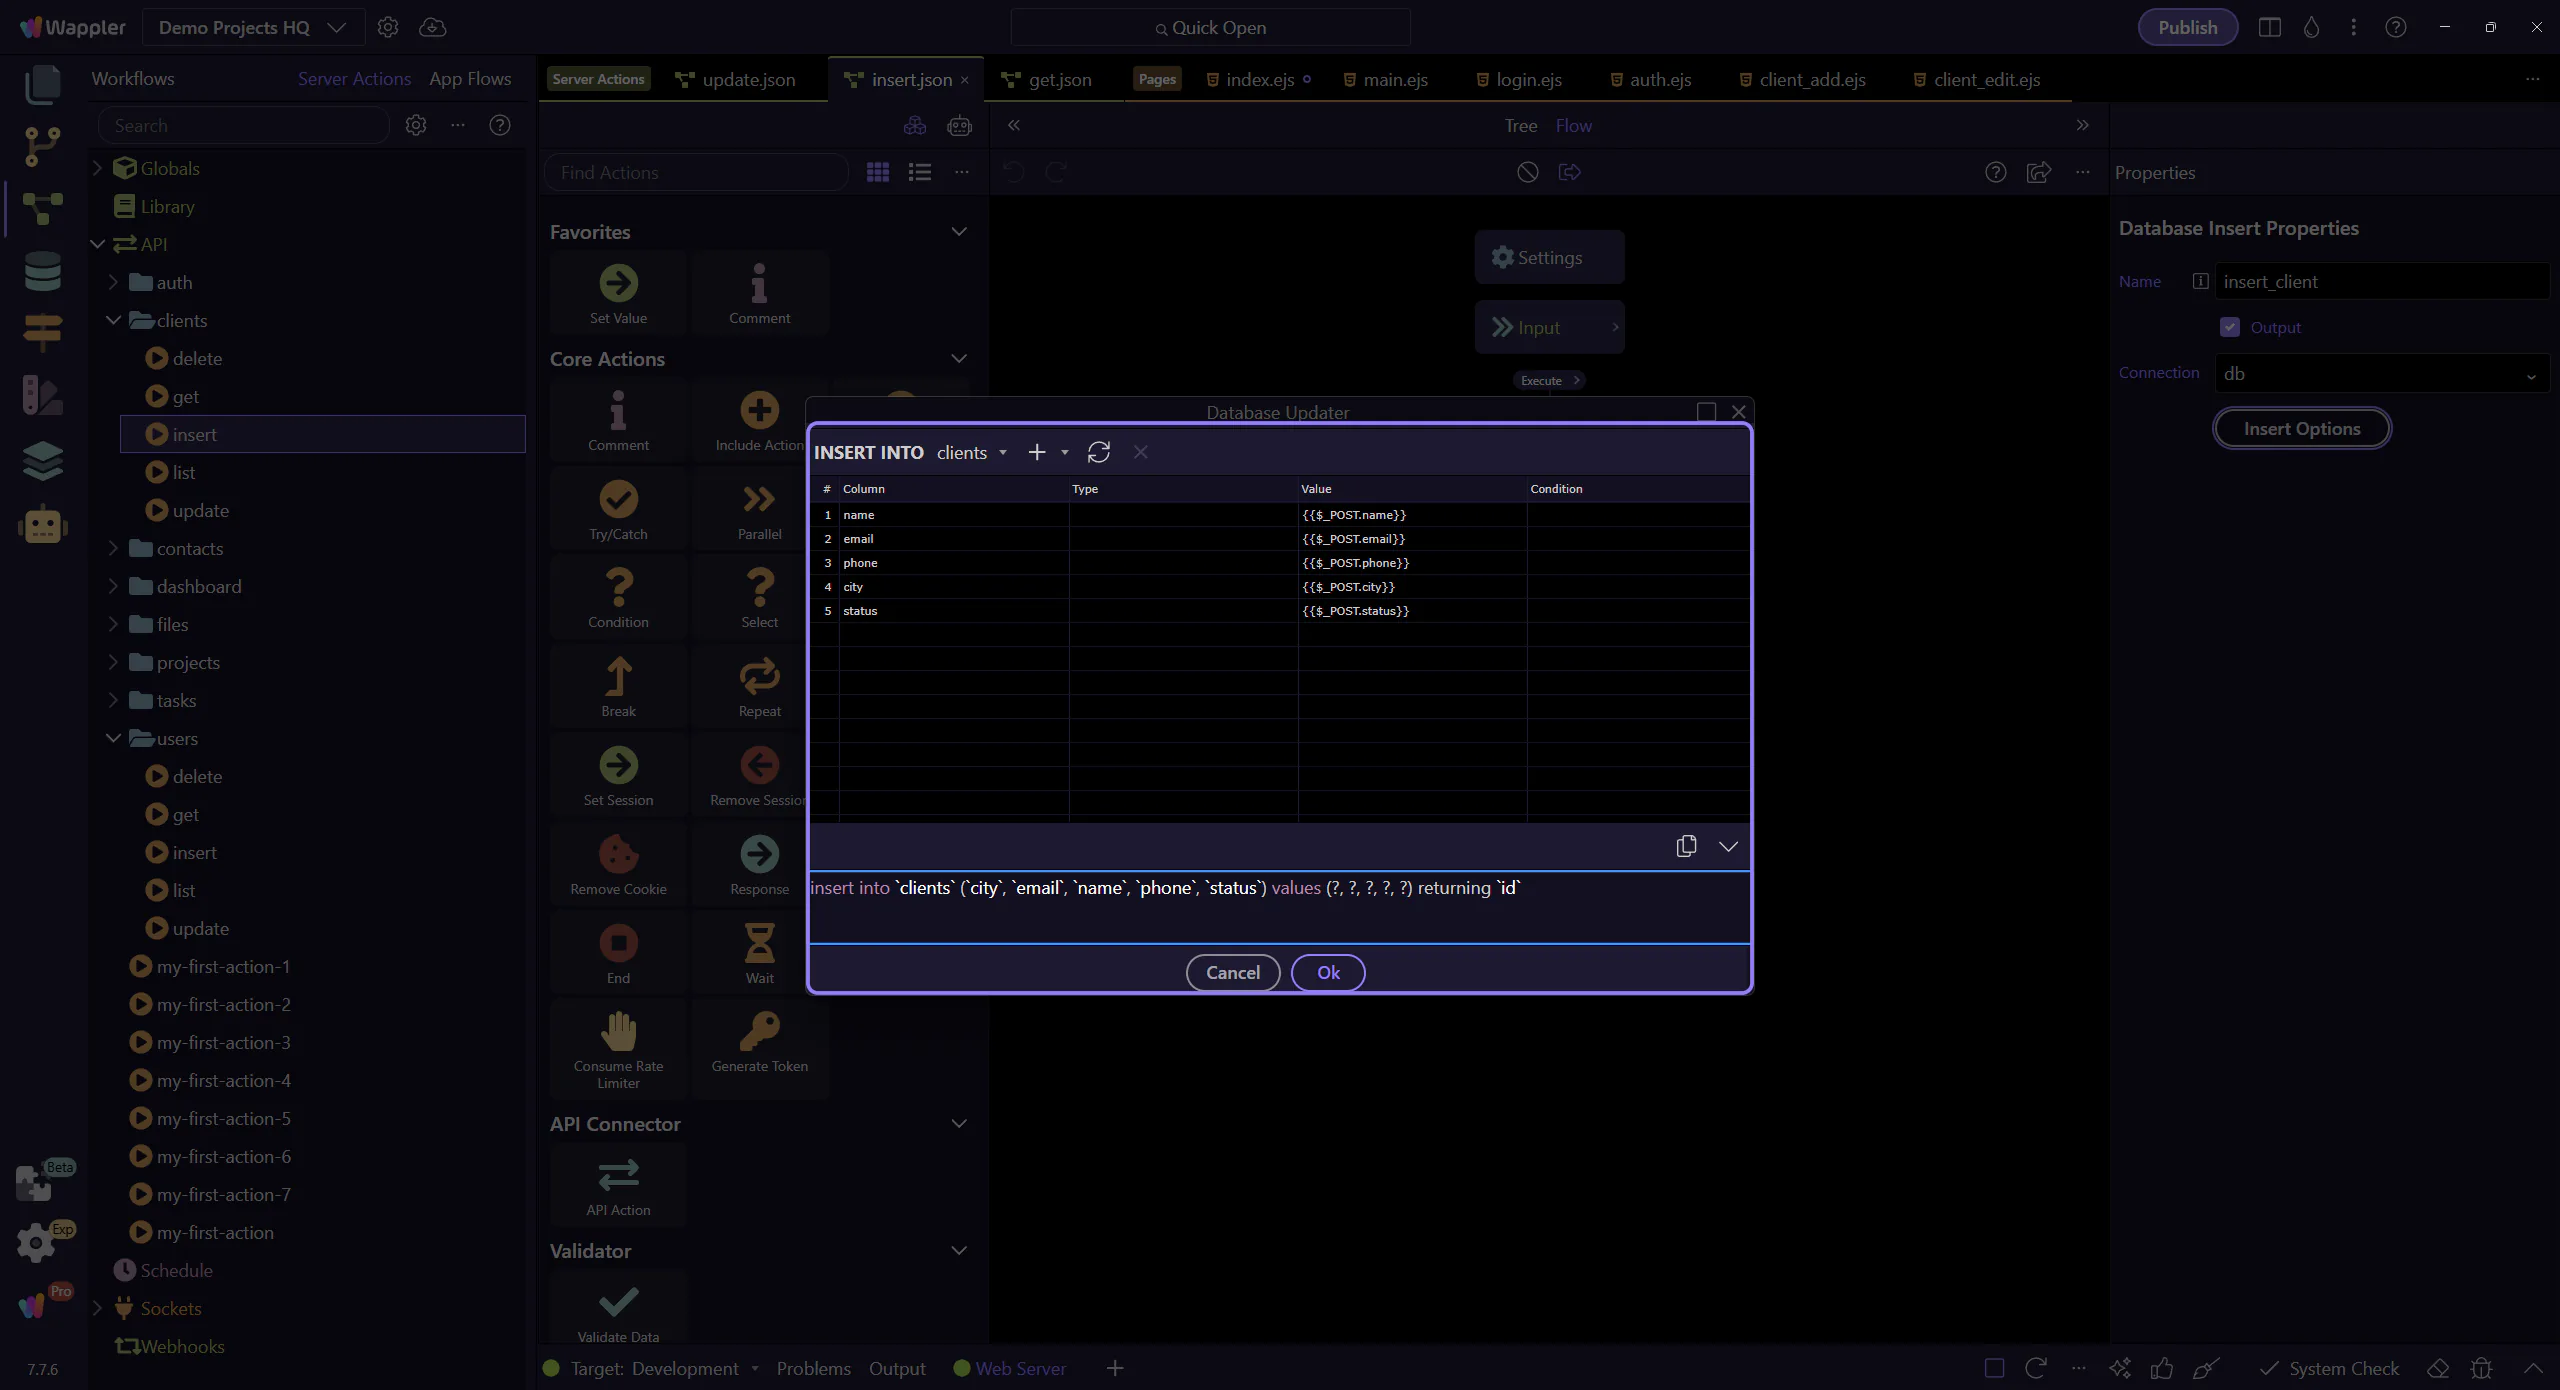Click the Ok button
Image resolution: width=2560 pixels, height=1390 pixels.
coord(1328,972)
